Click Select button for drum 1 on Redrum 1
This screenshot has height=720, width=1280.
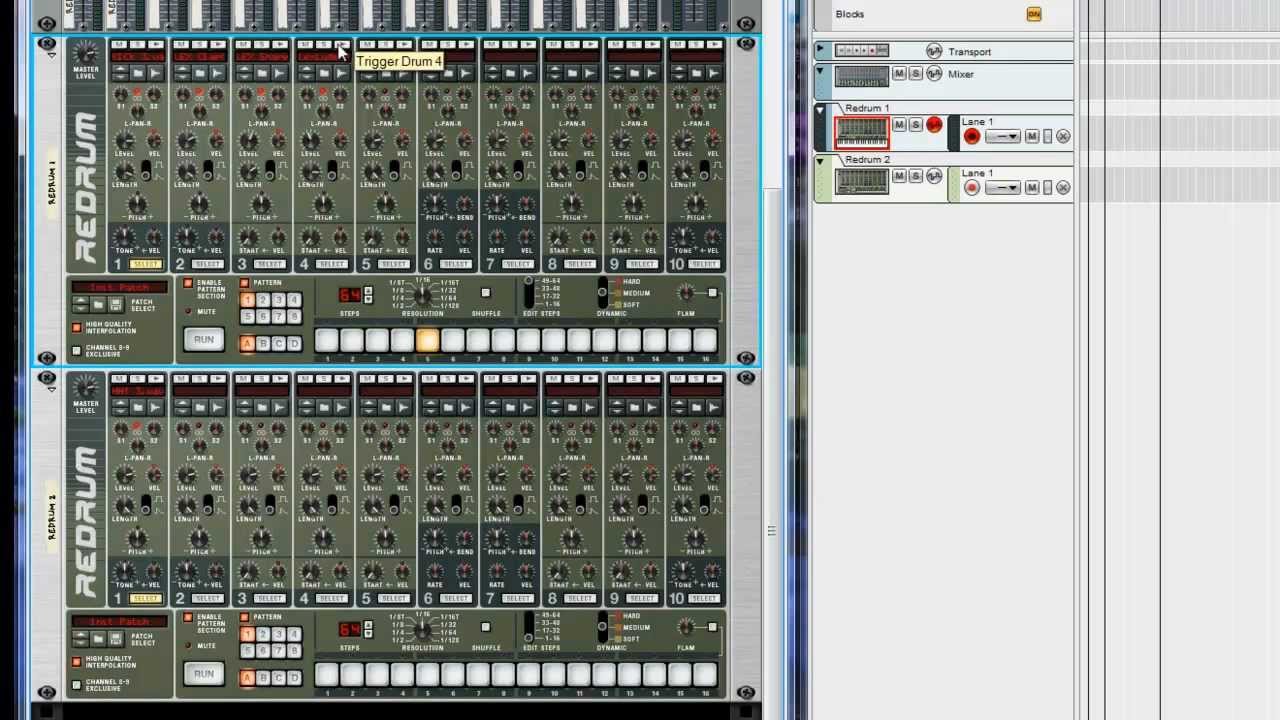pyautogui.click(x=146, y=264)
